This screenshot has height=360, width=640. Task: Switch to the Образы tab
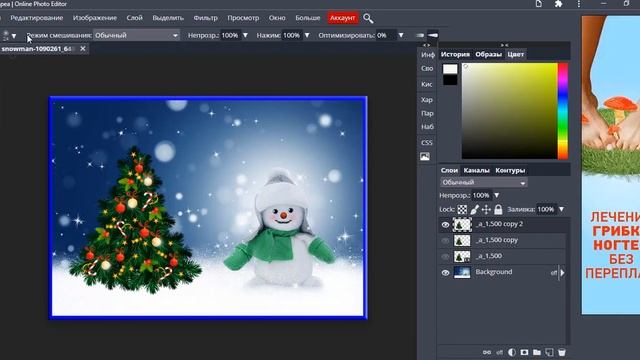click(x=488, y=54)
